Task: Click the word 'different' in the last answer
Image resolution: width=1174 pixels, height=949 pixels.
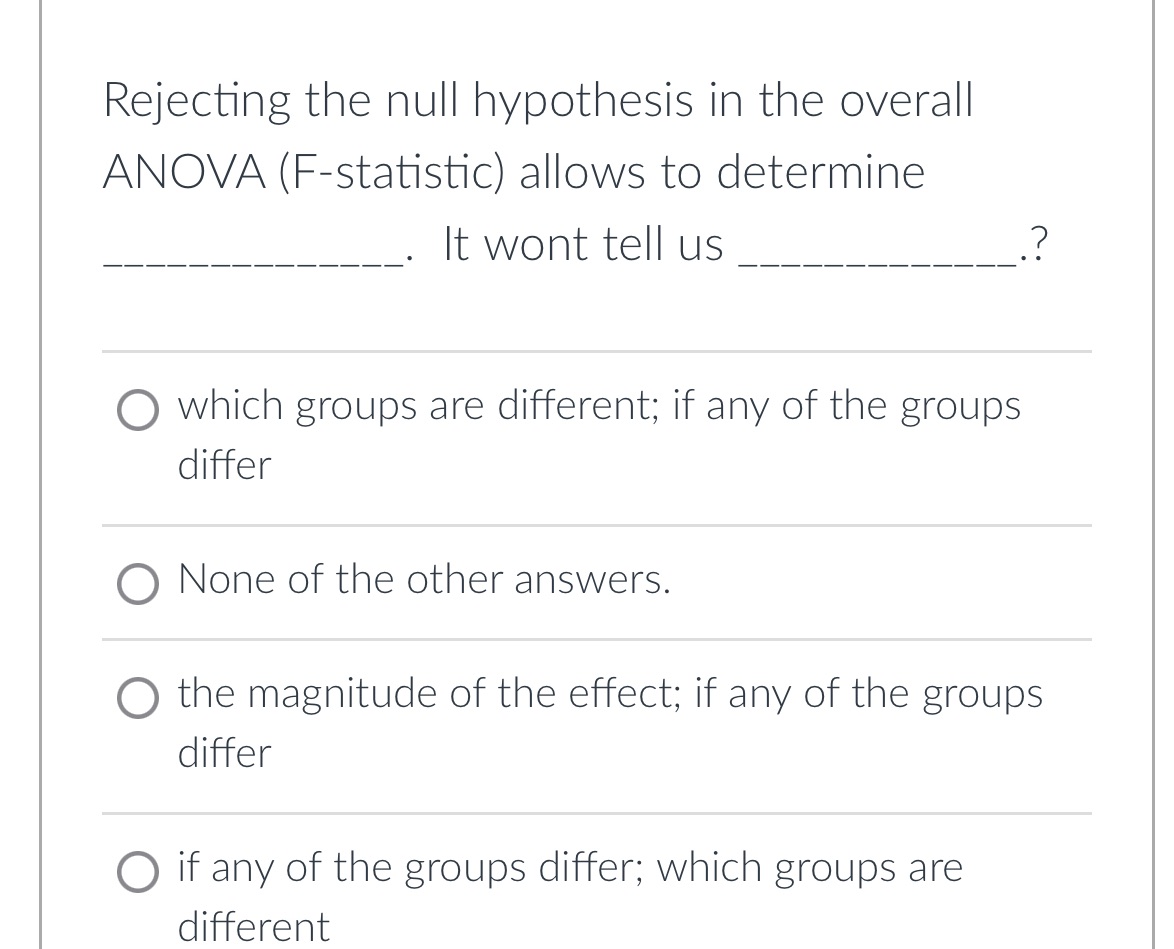Action: point(252,926)
